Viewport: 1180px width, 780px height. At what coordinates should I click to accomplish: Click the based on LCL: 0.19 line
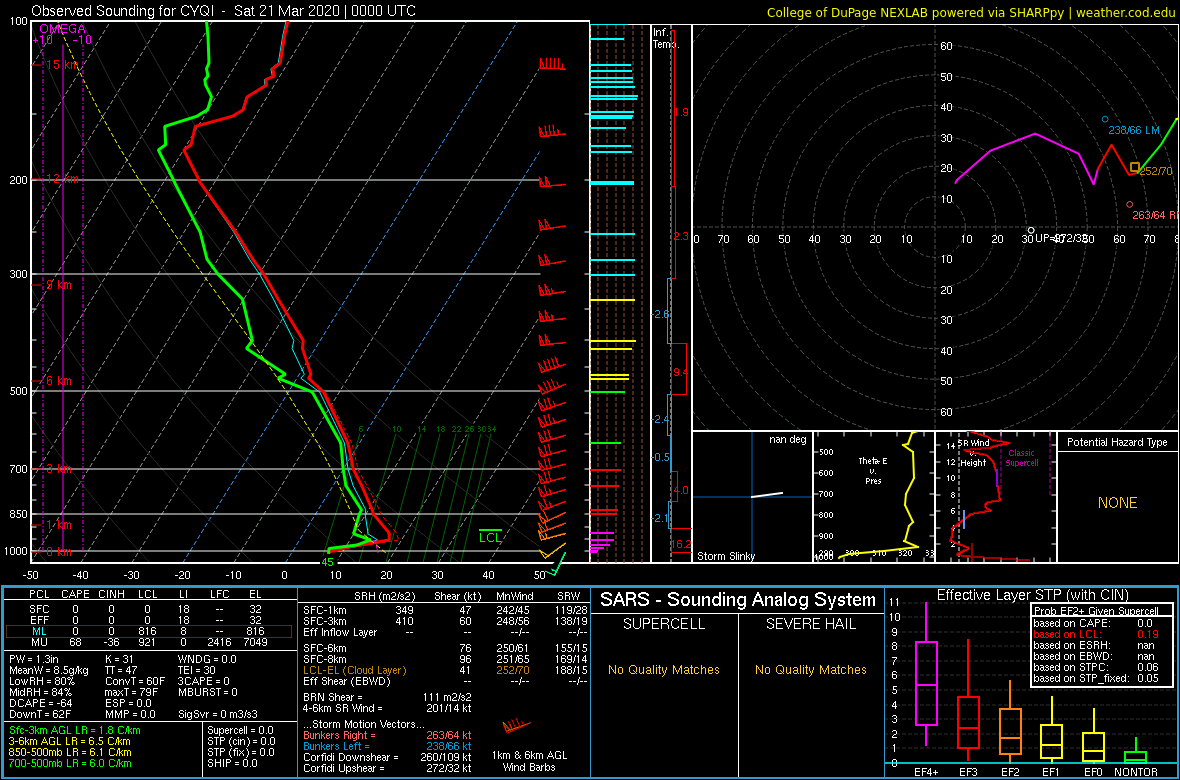click(1098, 634)
